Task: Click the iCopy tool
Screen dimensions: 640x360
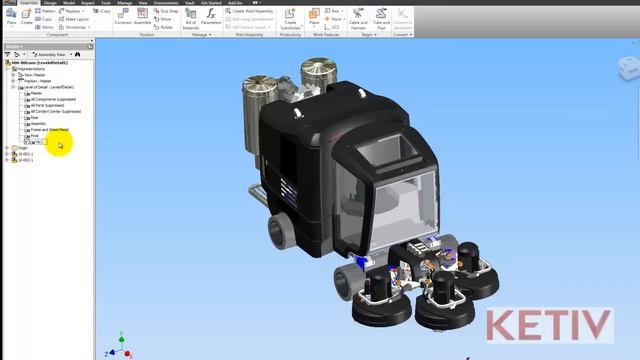Action: tap(102, 11)
